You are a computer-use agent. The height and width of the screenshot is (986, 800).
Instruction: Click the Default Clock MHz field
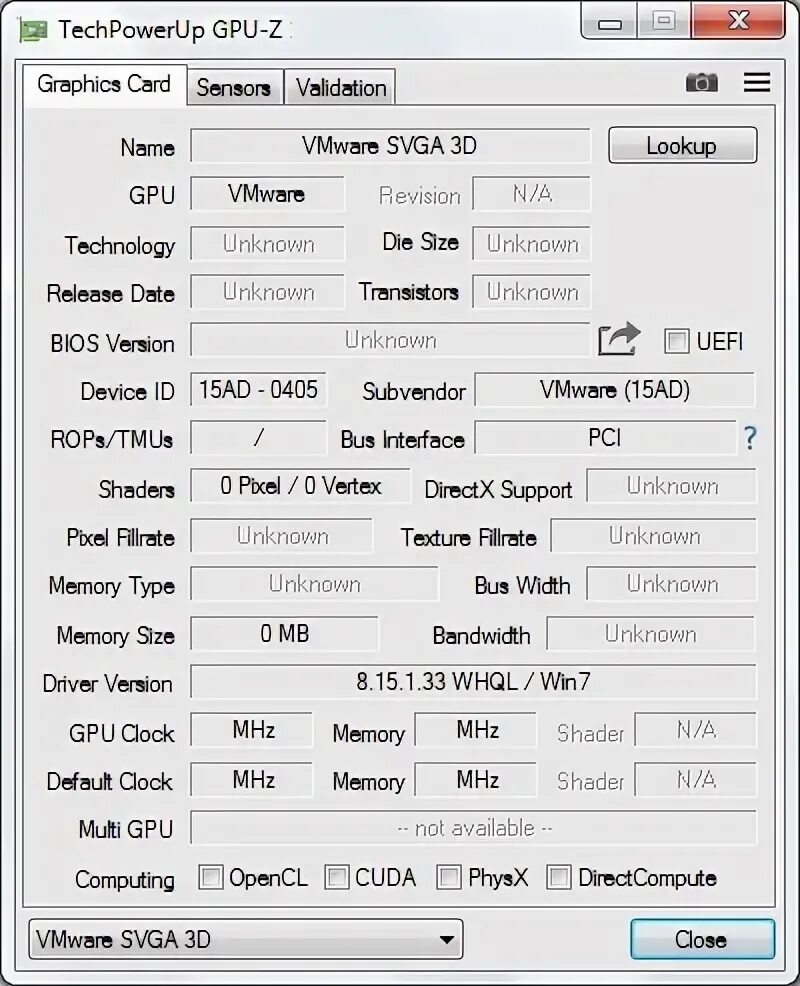tap(252, 780)
